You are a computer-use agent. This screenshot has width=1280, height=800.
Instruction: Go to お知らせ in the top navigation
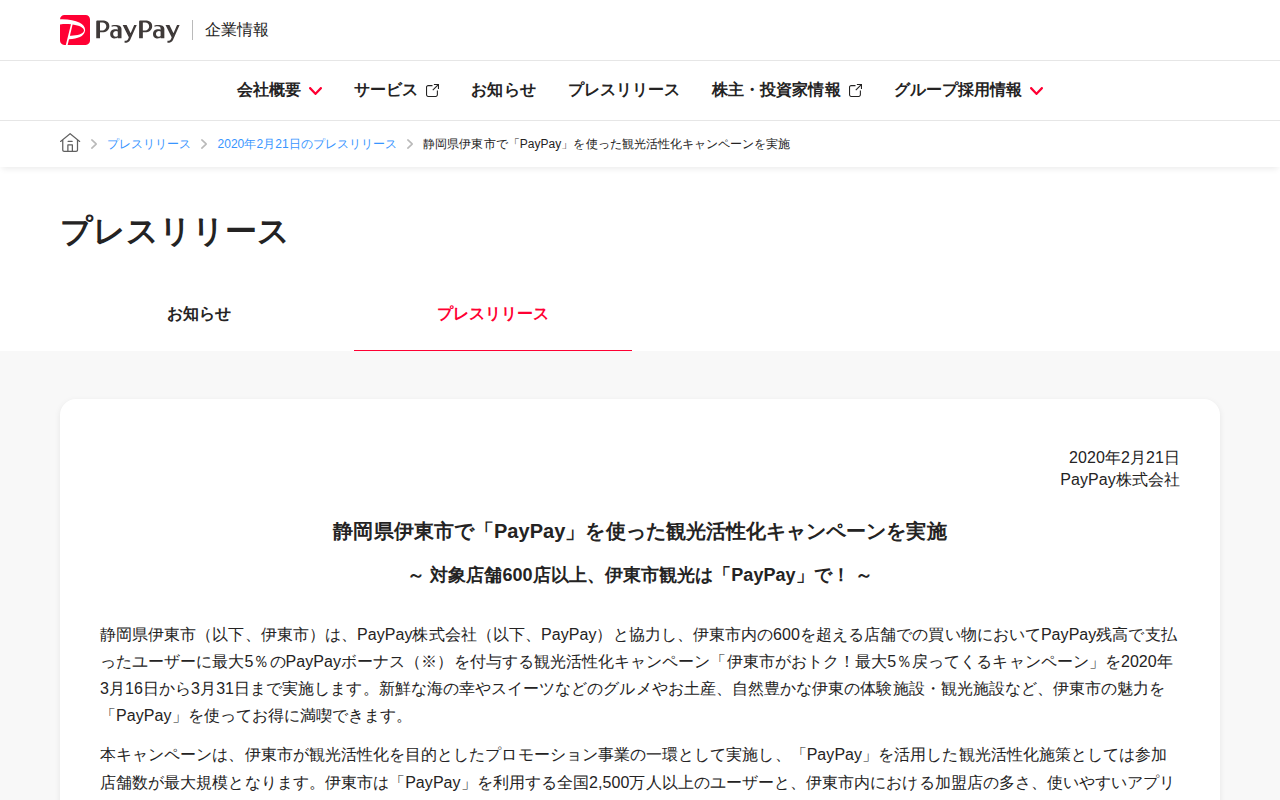point(503,90)
